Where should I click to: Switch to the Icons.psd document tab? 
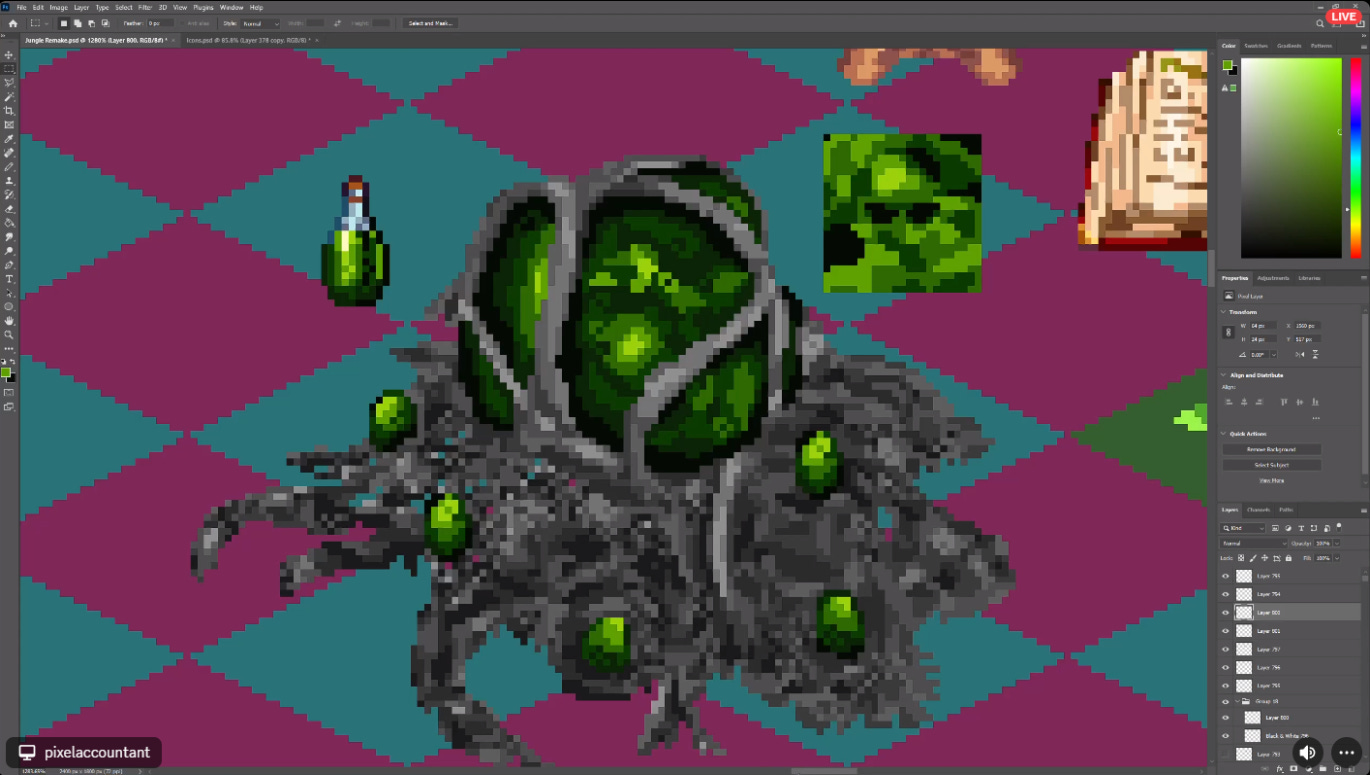(247, 40)
